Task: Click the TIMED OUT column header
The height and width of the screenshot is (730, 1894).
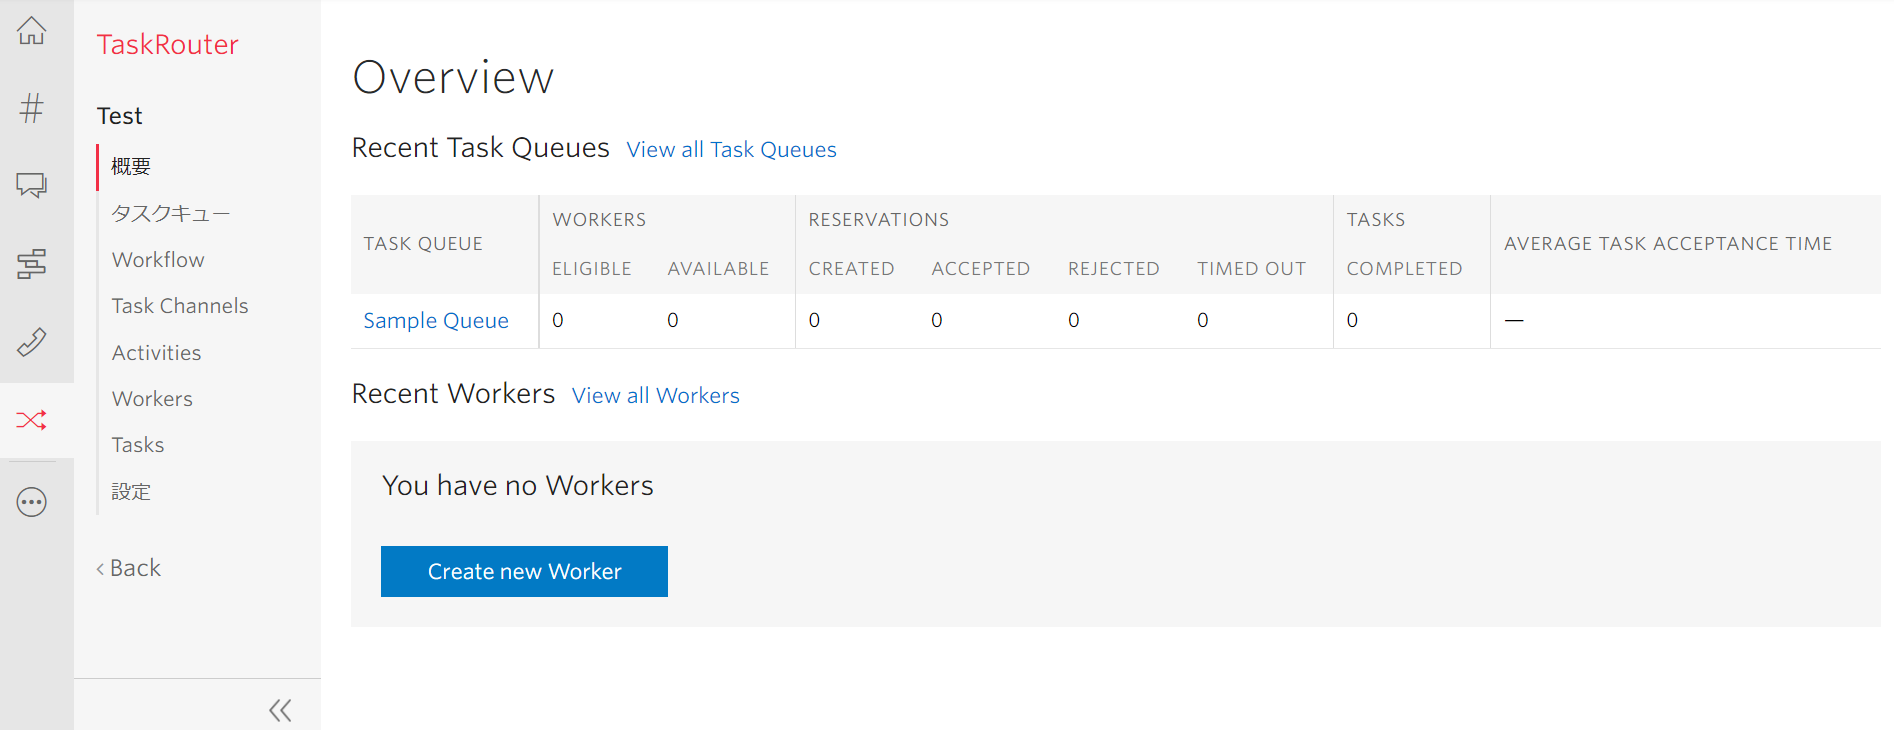Action: 1251,269
